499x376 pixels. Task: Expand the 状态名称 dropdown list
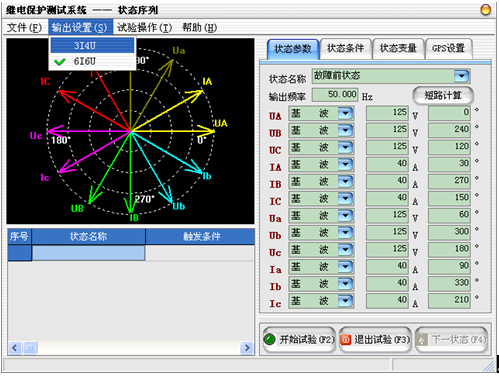[x=462, y=76]
